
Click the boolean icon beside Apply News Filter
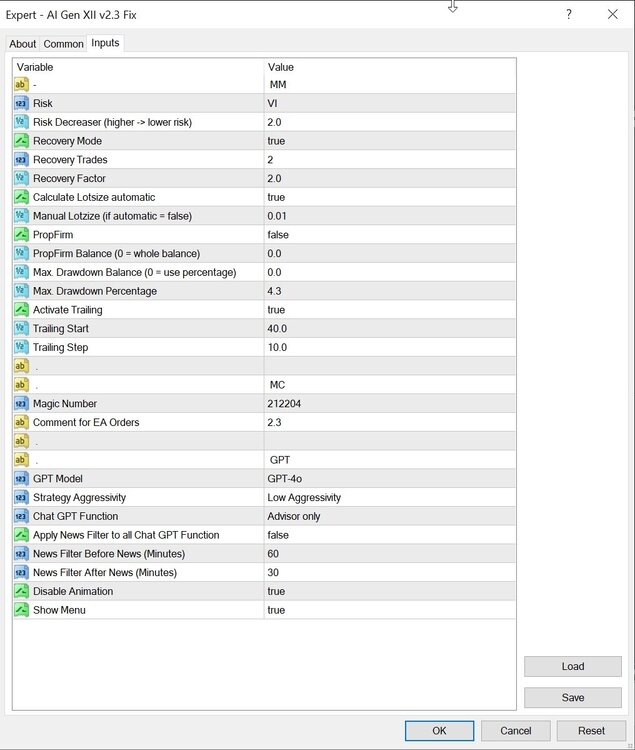(21, 535)
